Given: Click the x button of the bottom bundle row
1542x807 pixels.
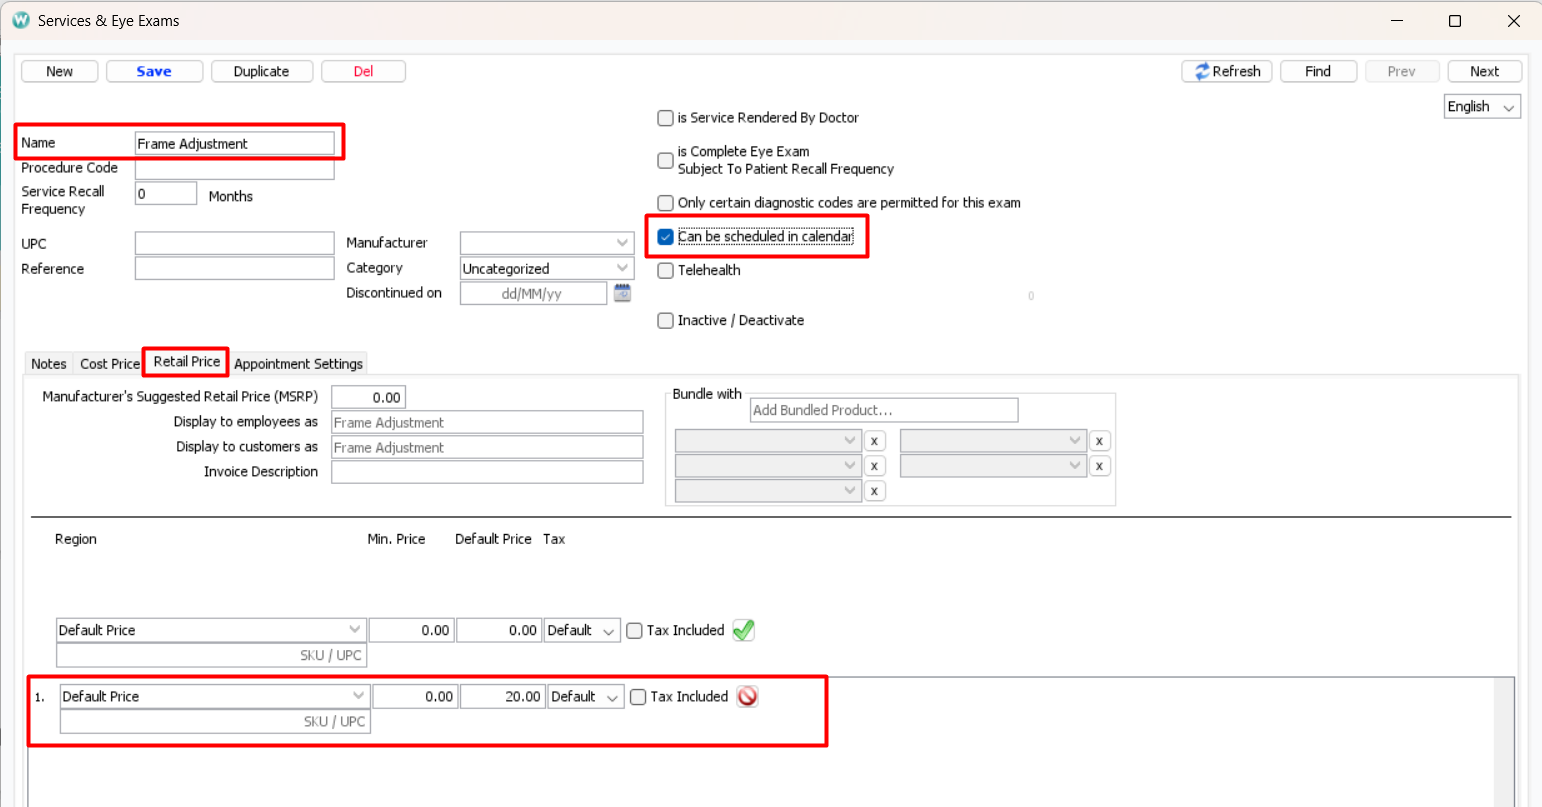Looking at the screenshot, I should coord(875,491).
